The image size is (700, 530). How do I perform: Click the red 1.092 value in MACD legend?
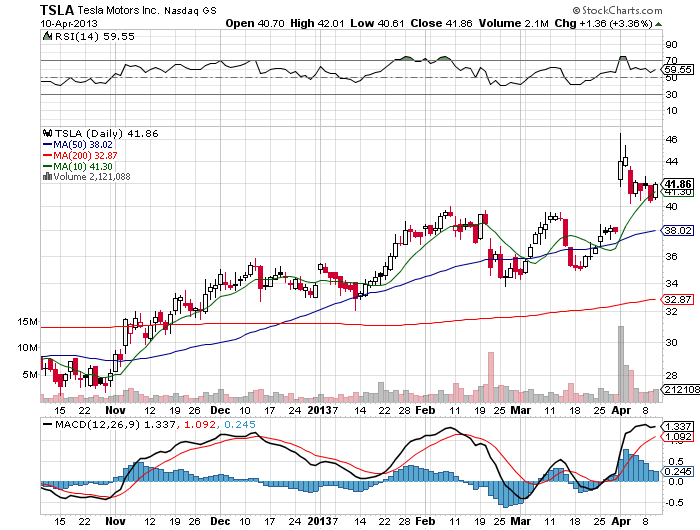(199, 424)
